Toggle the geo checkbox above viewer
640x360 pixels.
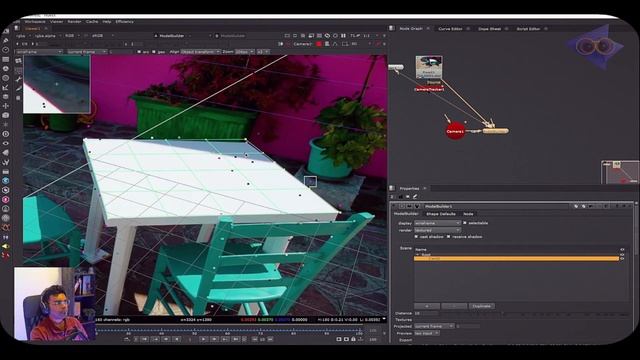click(x=154, y=52)
